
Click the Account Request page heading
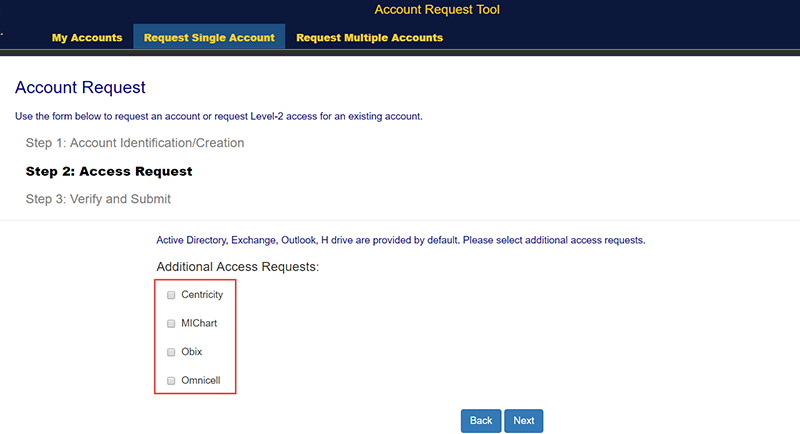80,87
